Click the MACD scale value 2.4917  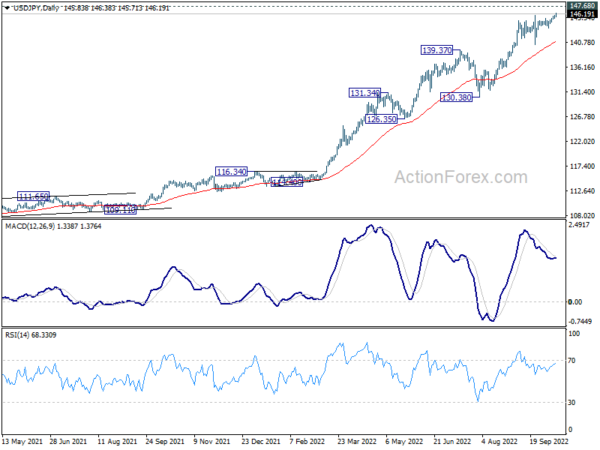(579, 225)
